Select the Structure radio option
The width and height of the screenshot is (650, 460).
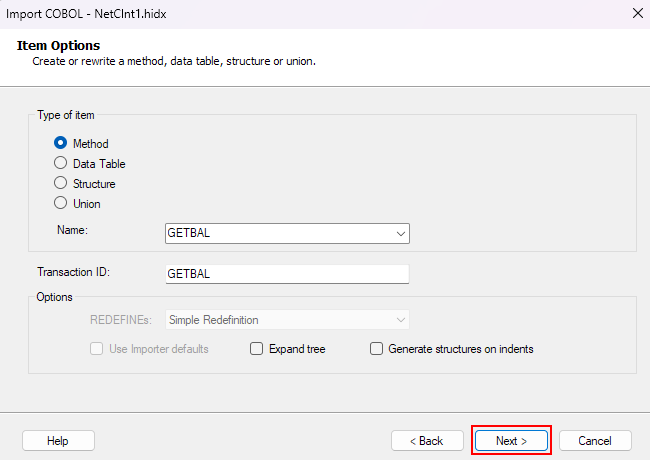[60, 184]
